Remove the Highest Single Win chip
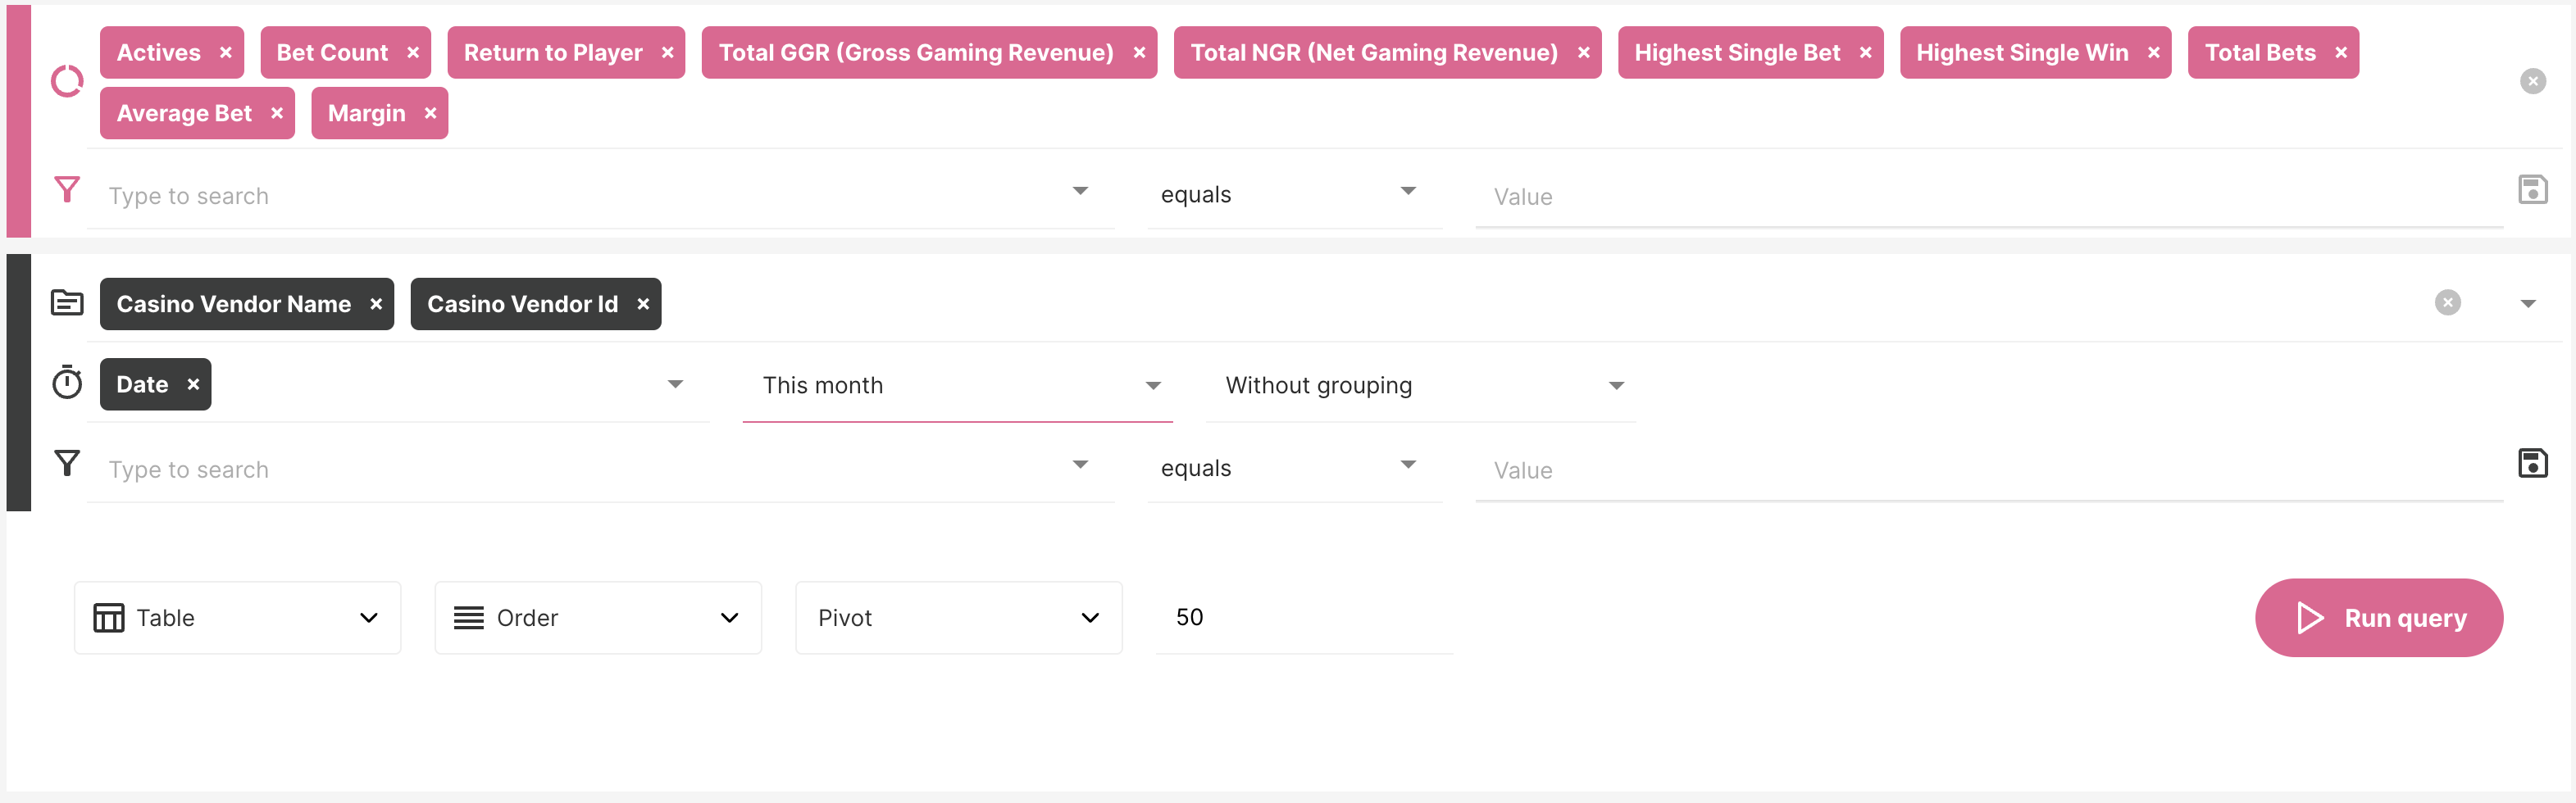 2154,53
